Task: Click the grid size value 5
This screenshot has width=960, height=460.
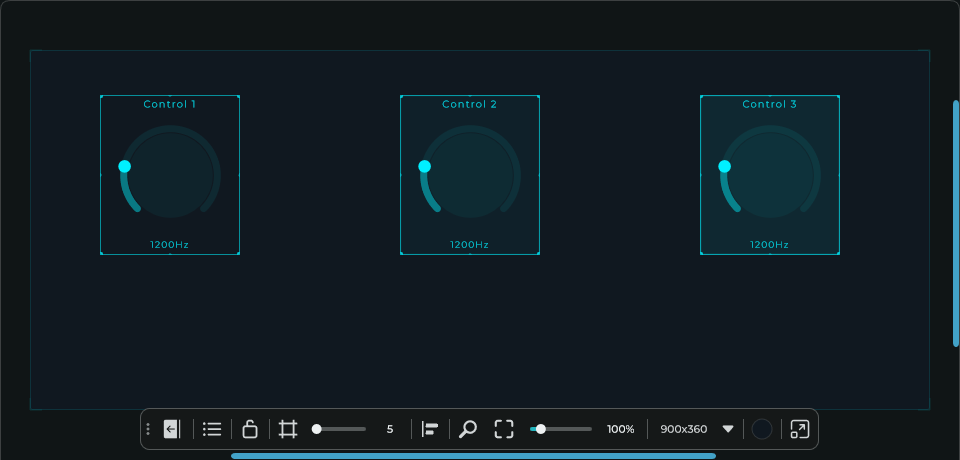Action: 390,429
